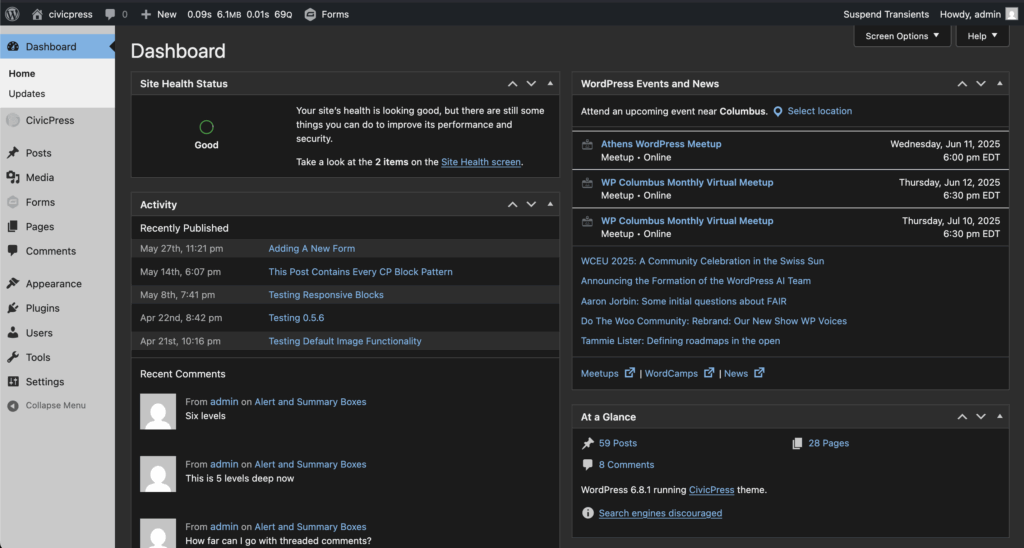Click the WordPress logo in admin bar
Viewport: 1024px width, 548px height.
click(12, 14)
